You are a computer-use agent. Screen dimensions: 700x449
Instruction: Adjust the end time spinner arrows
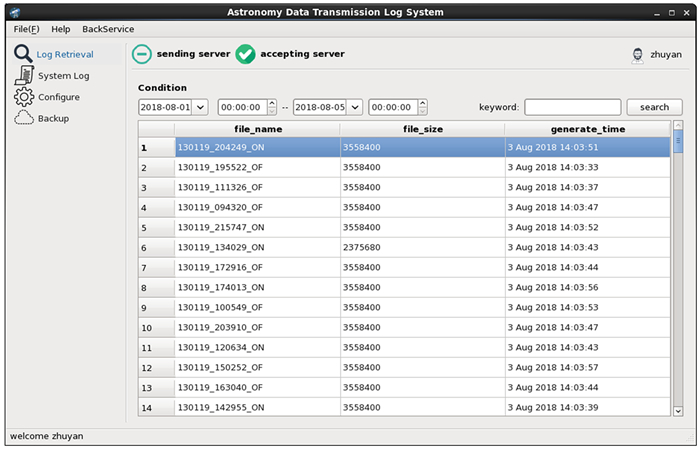coord(421,107)
